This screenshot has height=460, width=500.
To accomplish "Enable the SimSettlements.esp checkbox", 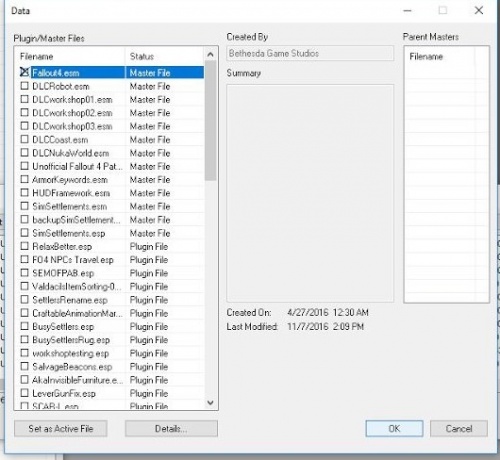I will (24, 232).
